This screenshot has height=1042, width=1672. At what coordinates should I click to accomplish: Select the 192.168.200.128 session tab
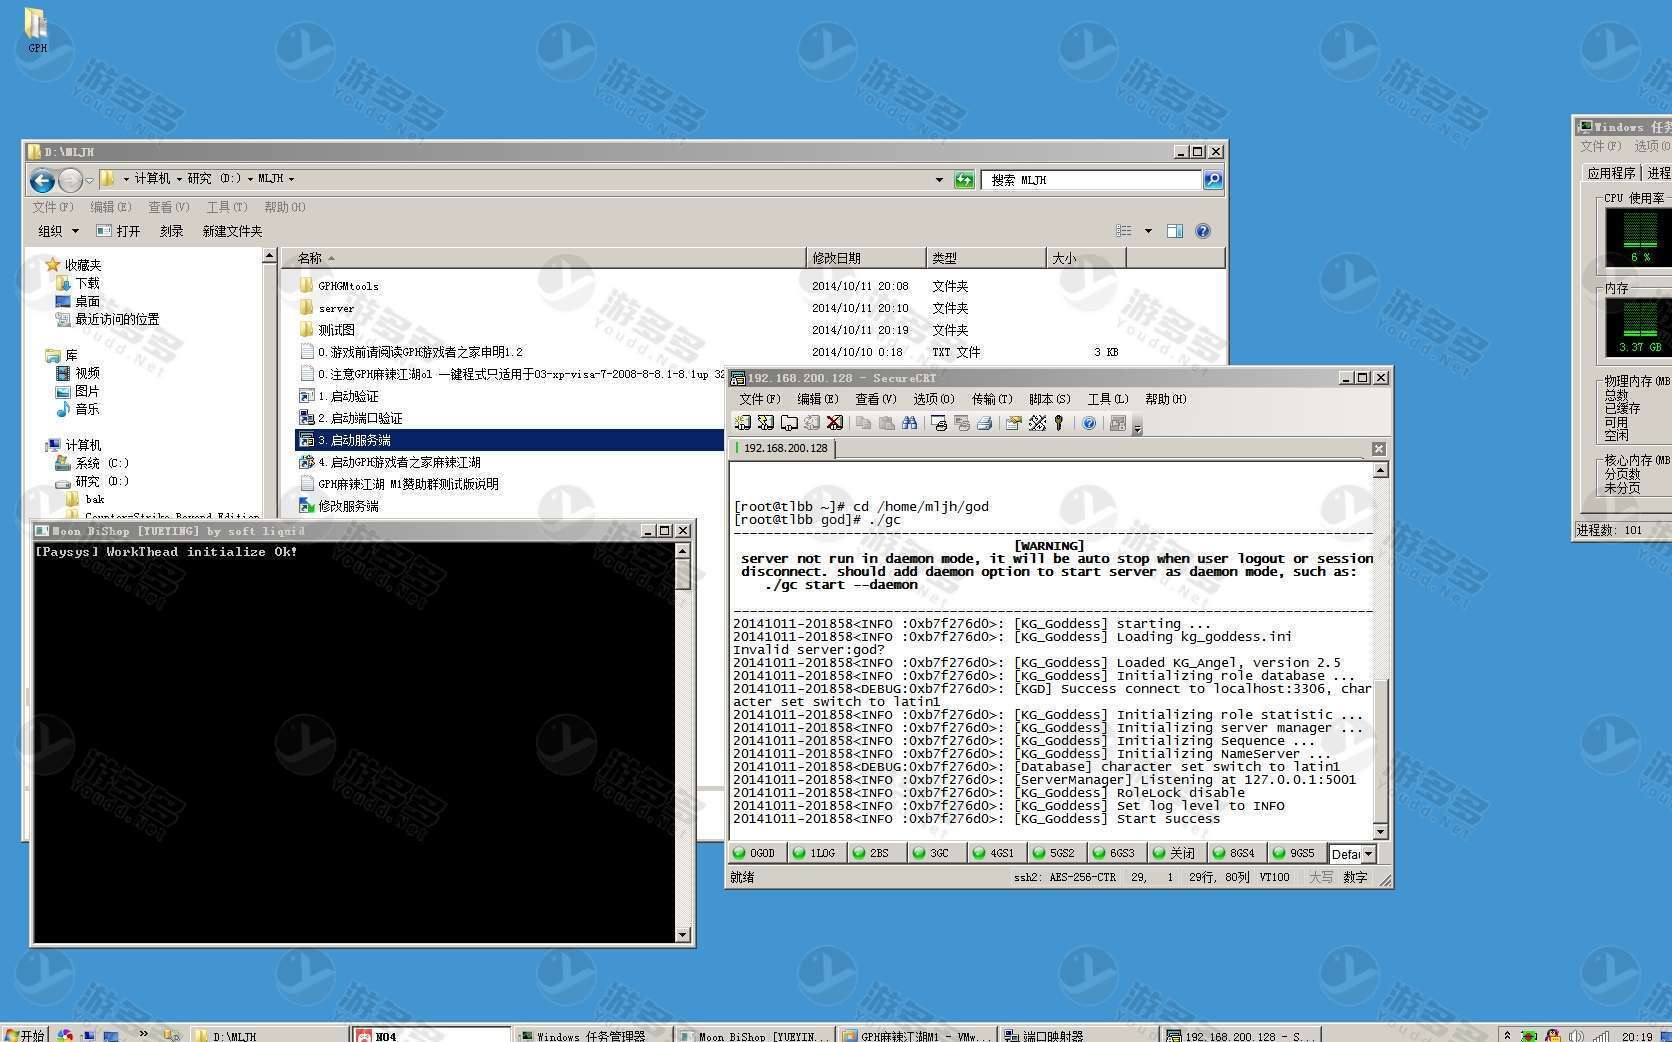pyautogui.click(x=785, y=448)
